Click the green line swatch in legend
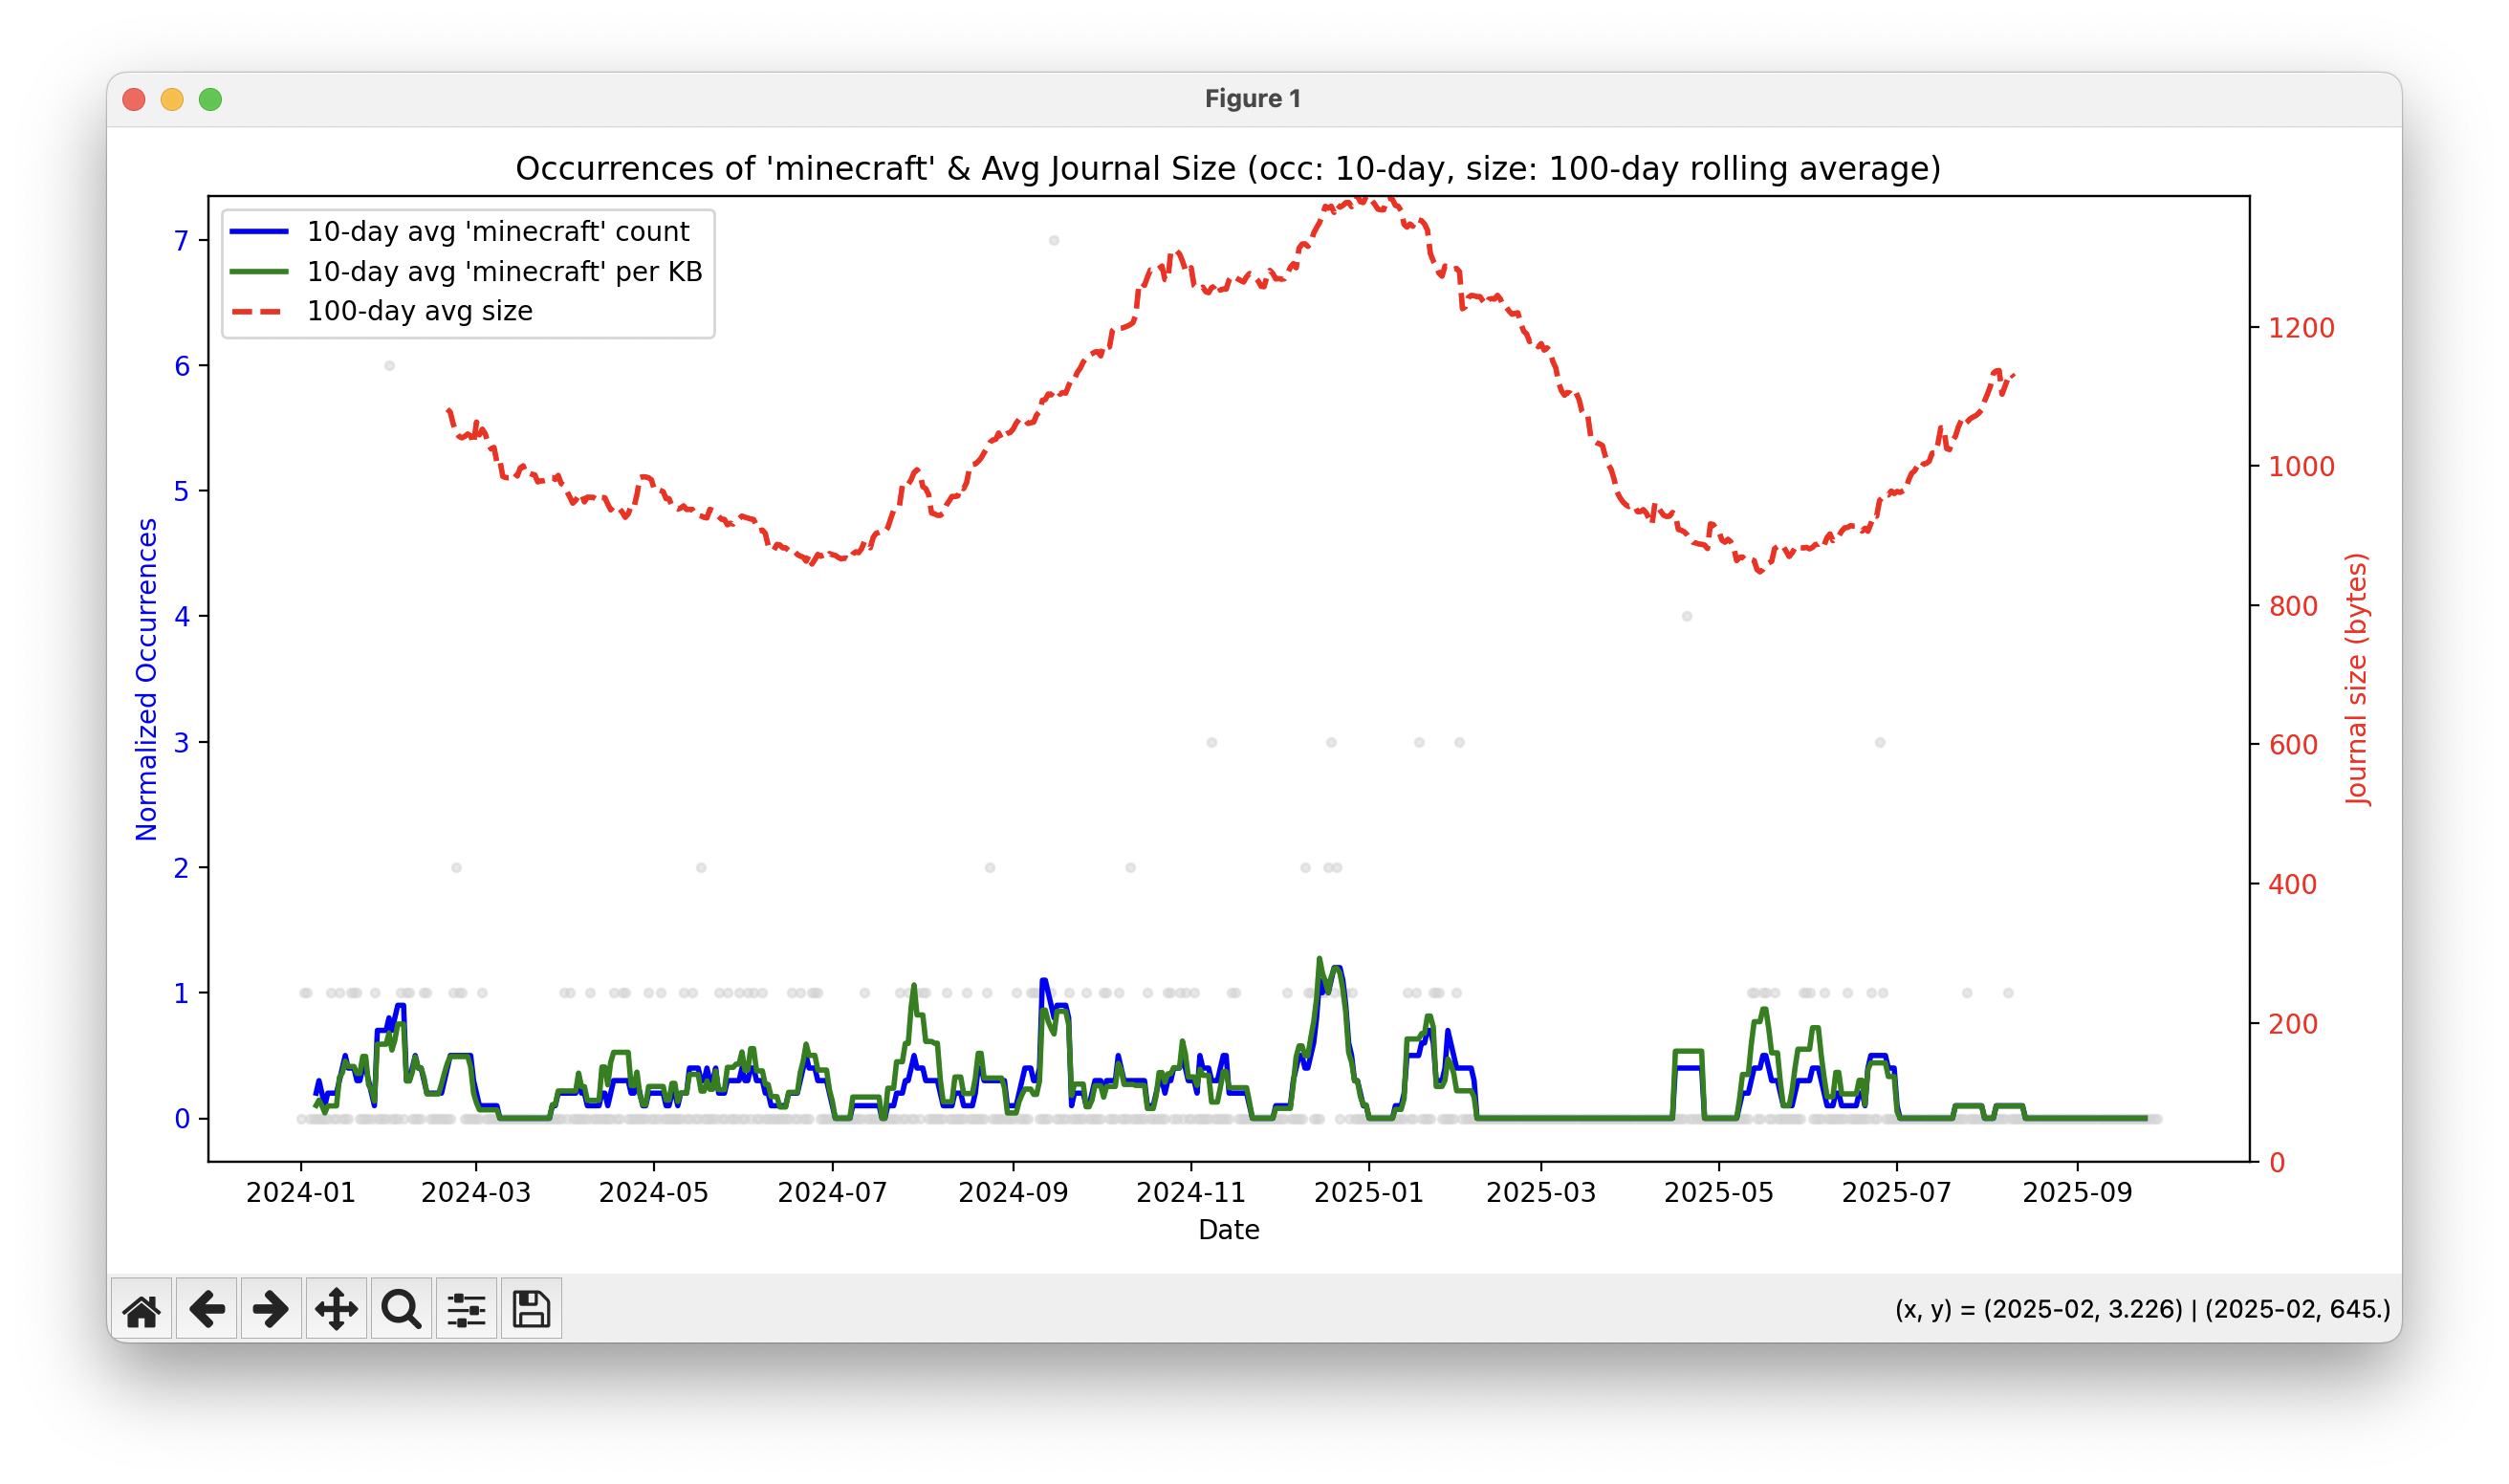 [259, 272]
